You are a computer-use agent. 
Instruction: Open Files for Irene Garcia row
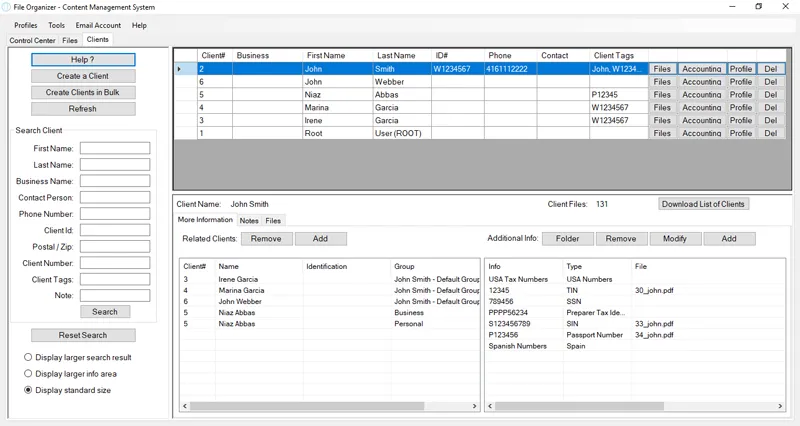[x=662, y=120]
